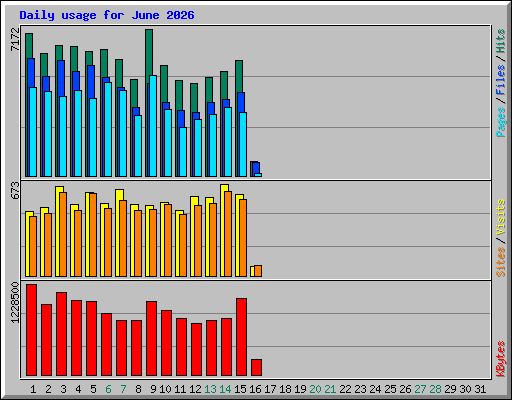Click the cyan pages bar for day 11
Screen dimensions: 512x400
point(183,152)
